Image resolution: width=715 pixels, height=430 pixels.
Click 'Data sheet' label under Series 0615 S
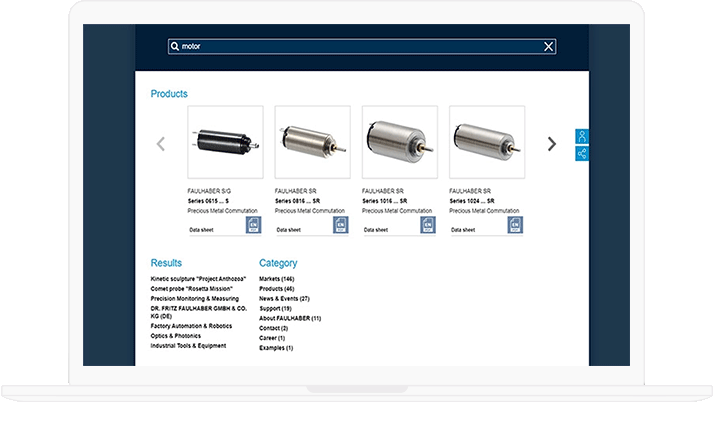point(201,230)
